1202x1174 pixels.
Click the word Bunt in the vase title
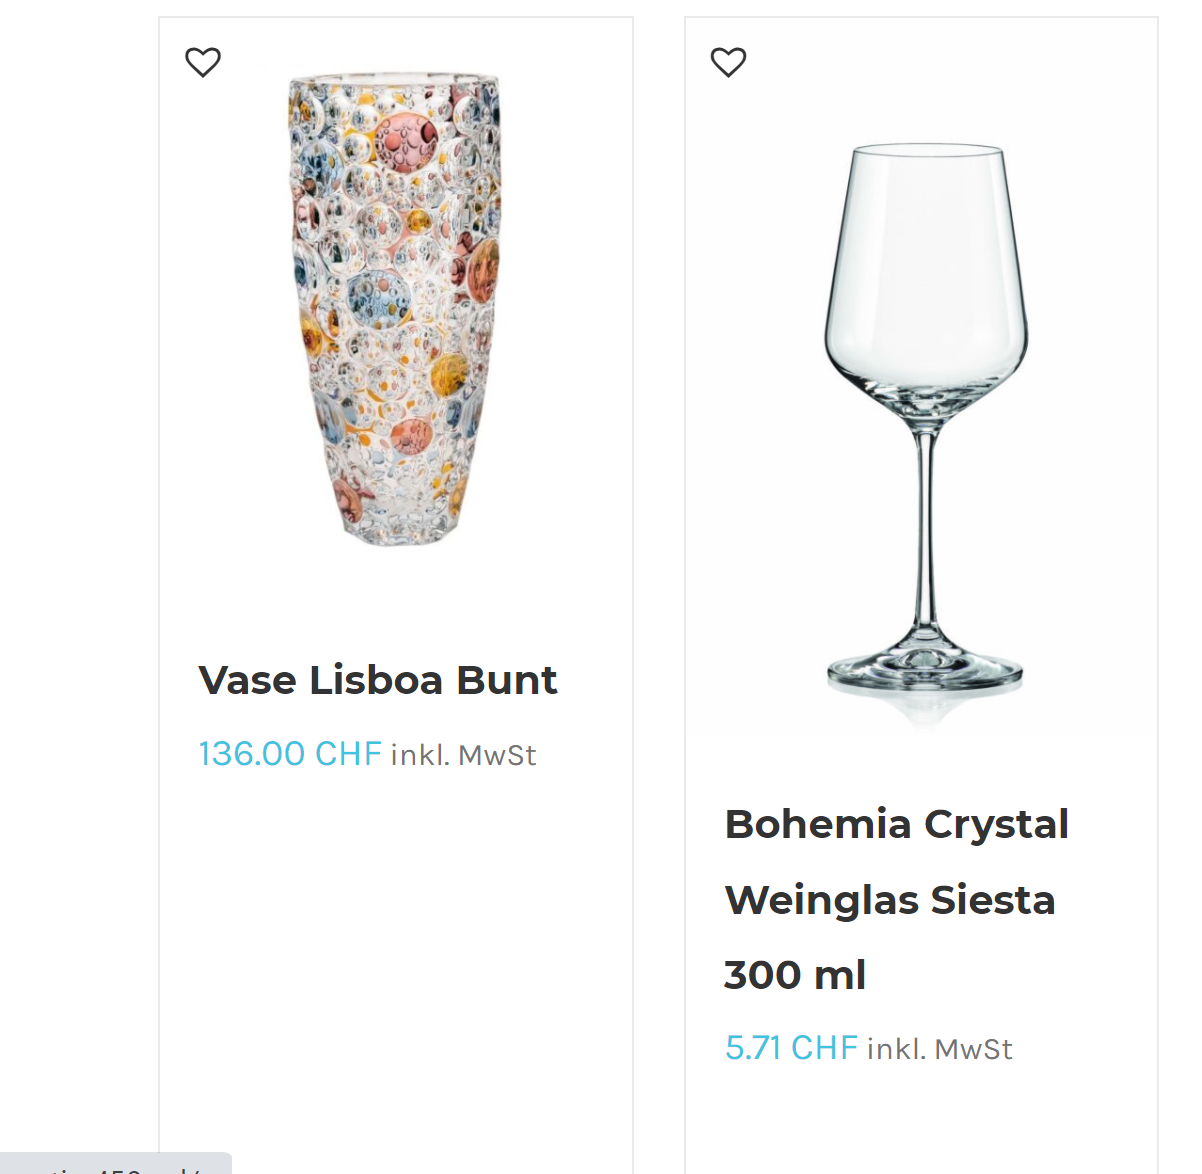coord(507,680)
